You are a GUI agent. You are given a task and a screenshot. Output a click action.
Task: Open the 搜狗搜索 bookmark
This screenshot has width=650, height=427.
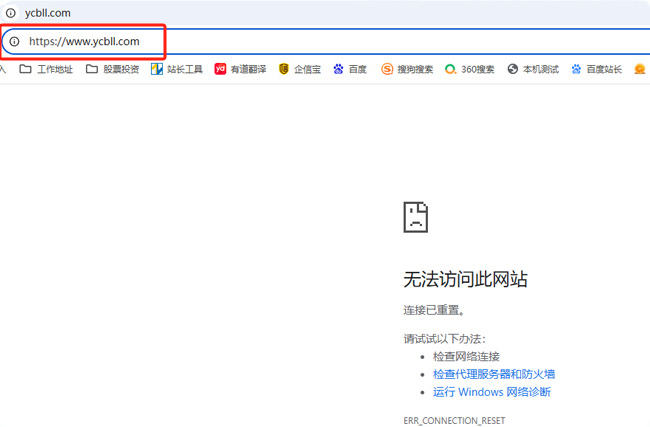coord(407,69)
